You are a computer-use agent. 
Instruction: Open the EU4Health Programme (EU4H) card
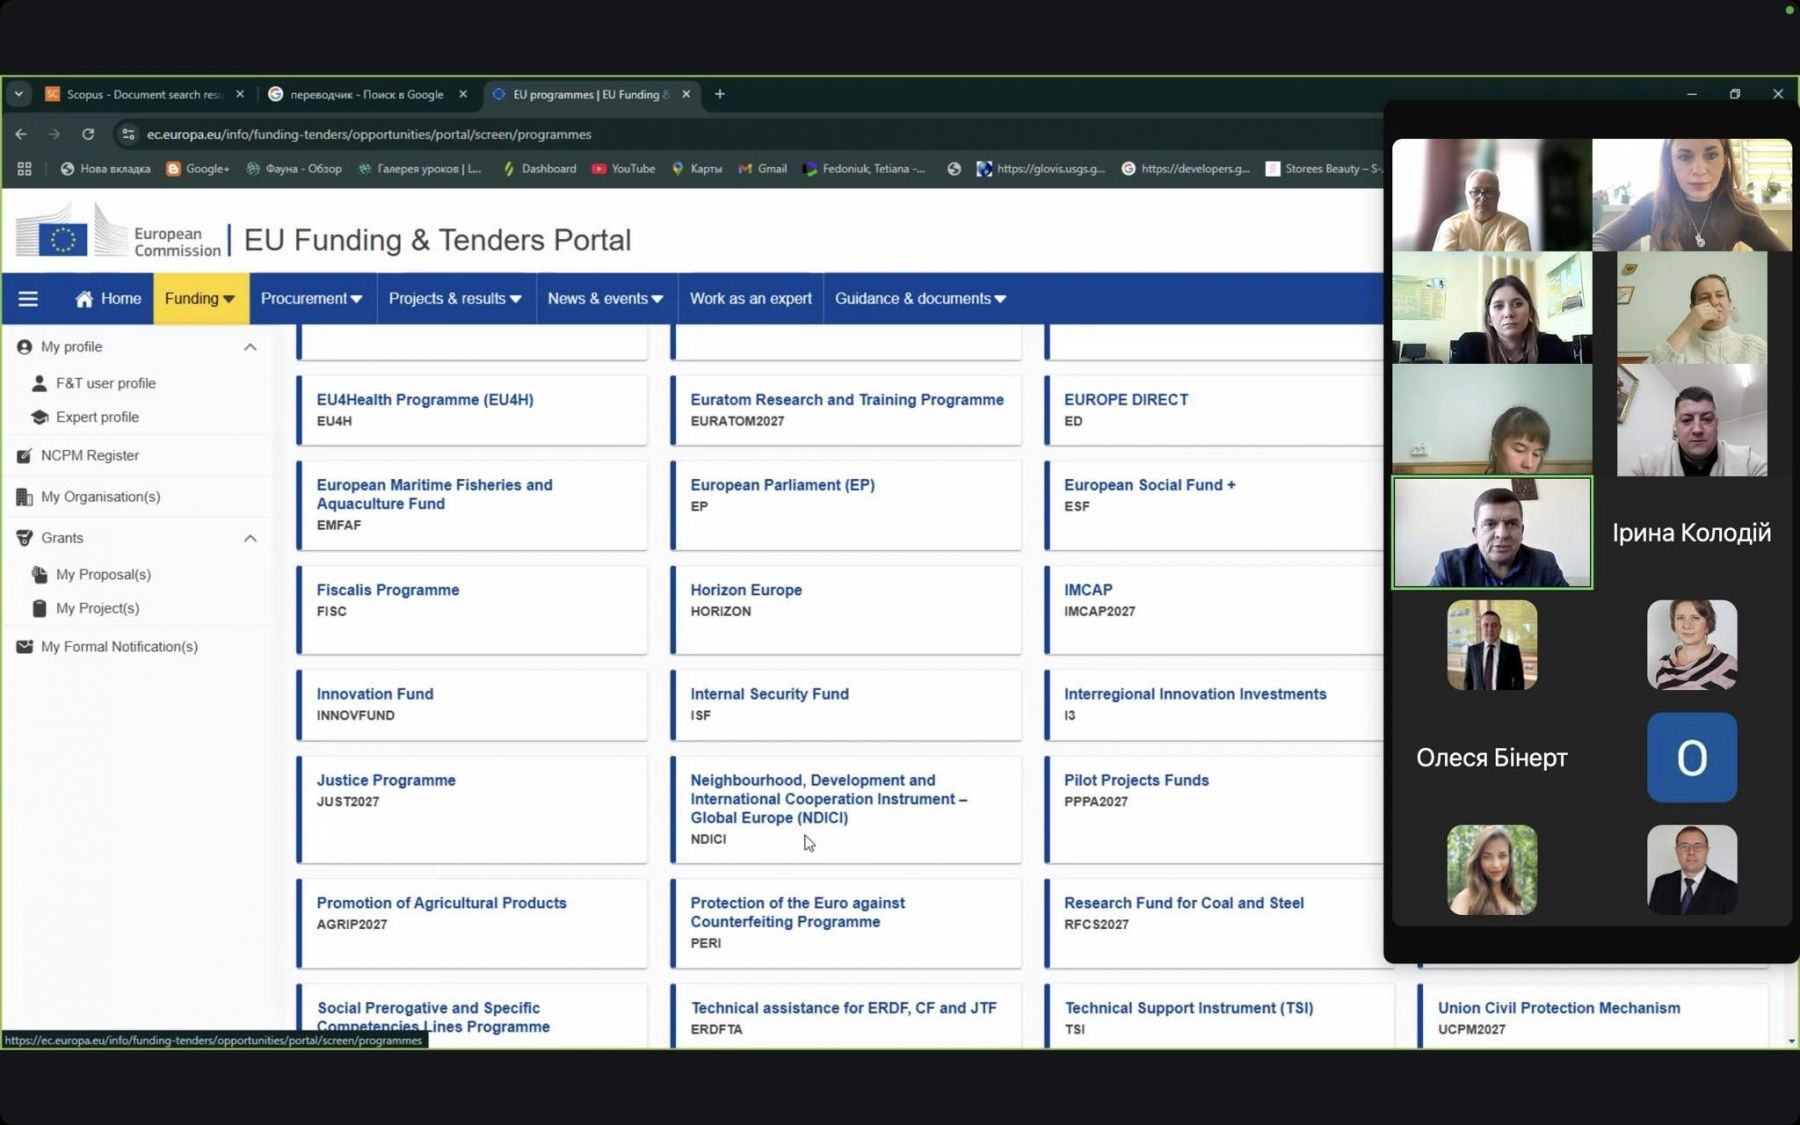472,410
